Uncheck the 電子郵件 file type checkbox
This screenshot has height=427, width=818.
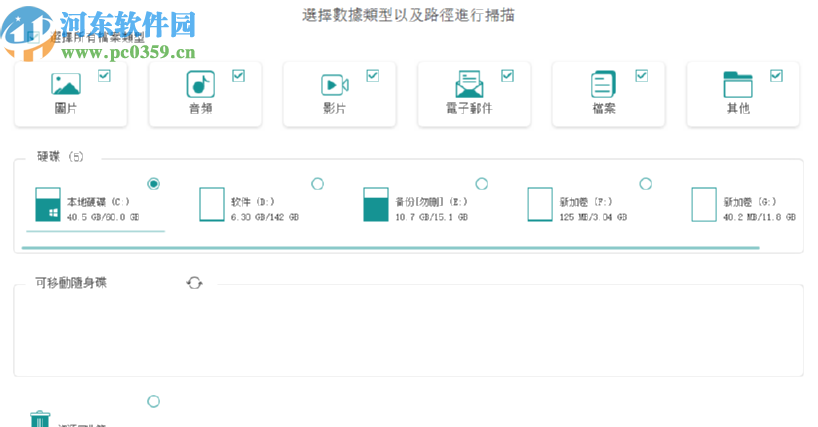(x=507, y=76)
